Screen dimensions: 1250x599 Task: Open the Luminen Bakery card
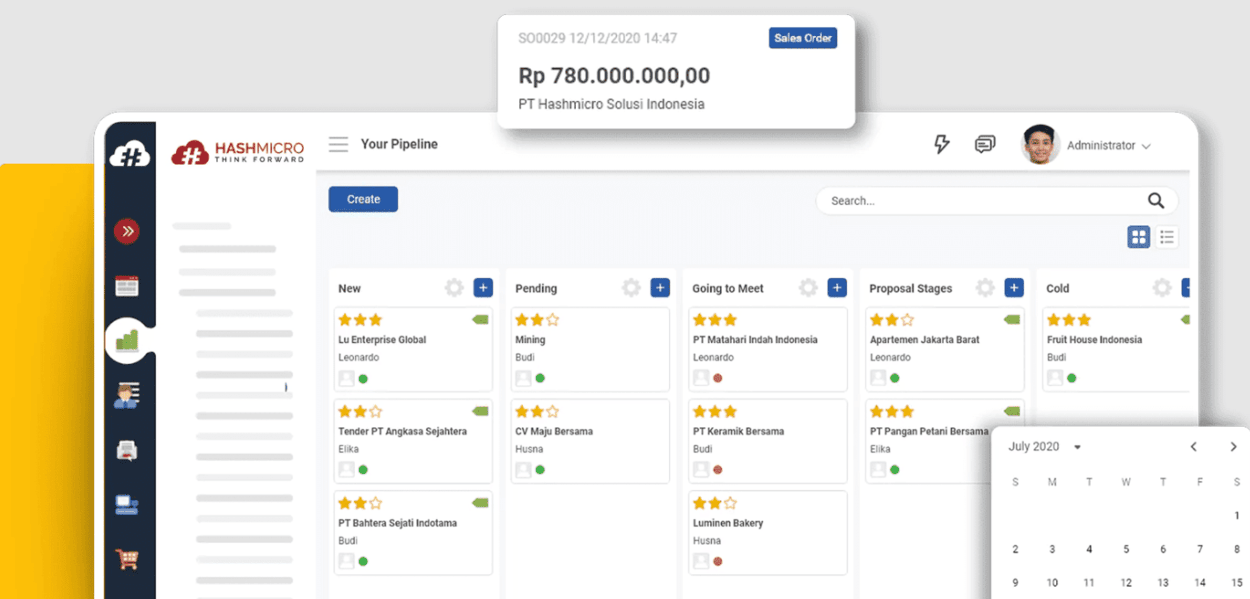click(767, 533)
